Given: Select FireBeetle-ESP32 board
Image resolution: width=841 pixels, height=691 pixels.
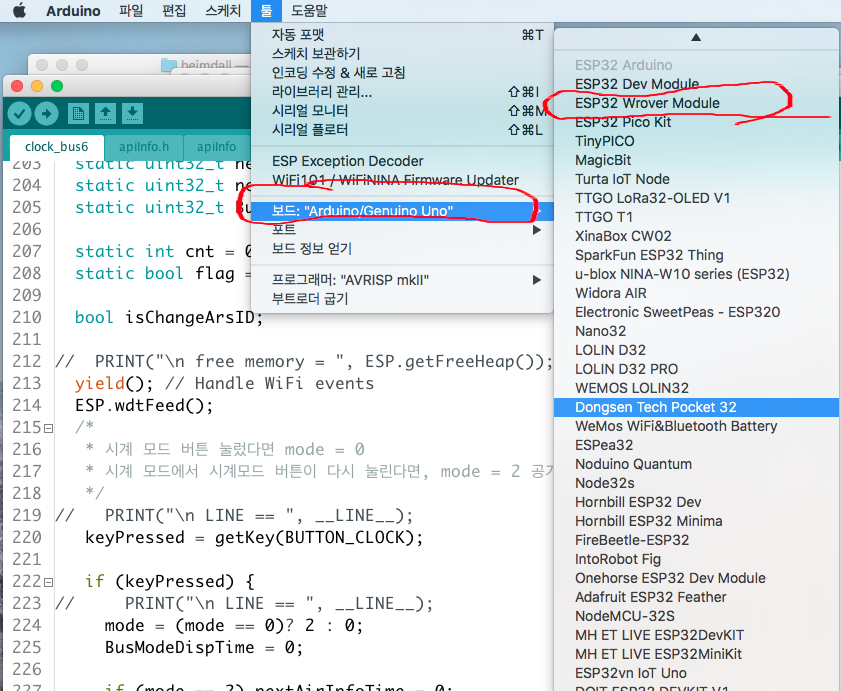Looking at the screenshot, I should (696, 540).
